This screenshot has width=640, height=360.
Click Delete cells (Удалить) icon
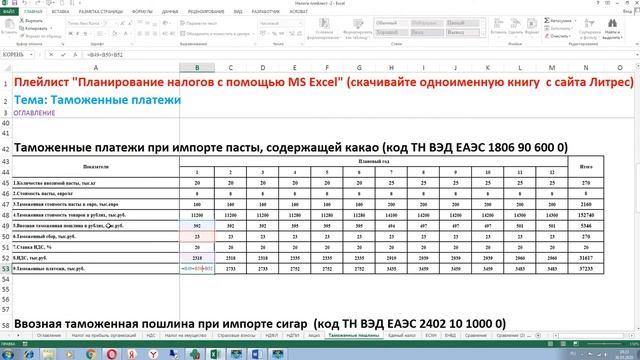tap(516, 24)
